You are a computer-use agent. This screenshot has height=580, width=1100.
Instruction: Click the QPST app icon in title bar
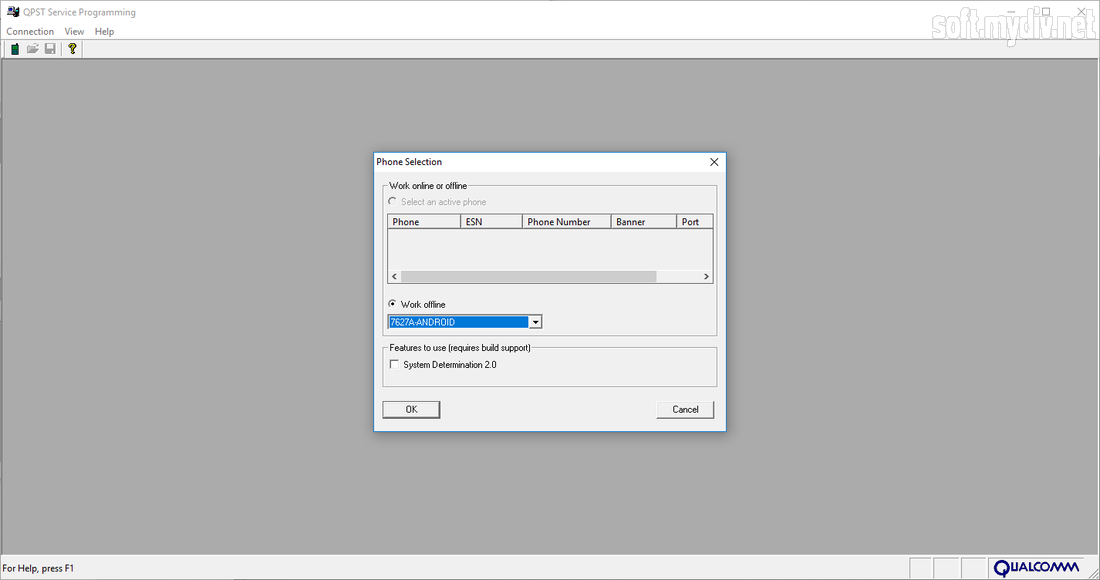(x=13, y=12)
